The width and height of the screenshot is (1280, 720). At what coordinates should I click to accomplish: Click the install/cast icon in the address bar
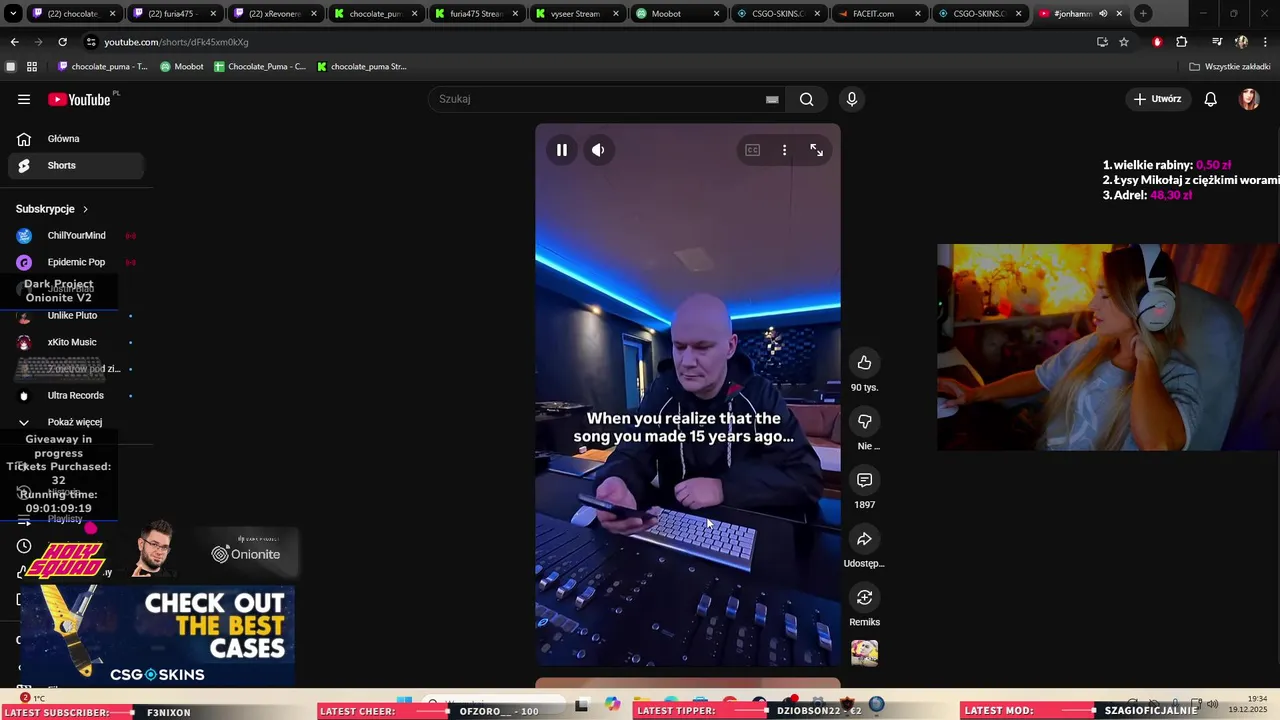click(x=1102, y=42)
